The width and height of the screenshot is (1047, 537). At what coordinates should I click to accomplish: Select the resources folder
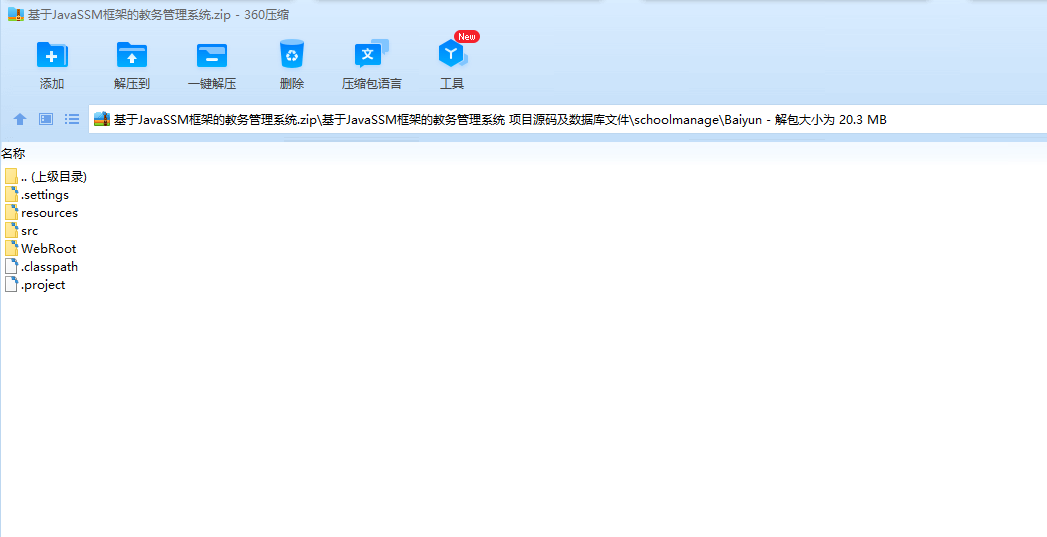41,213
